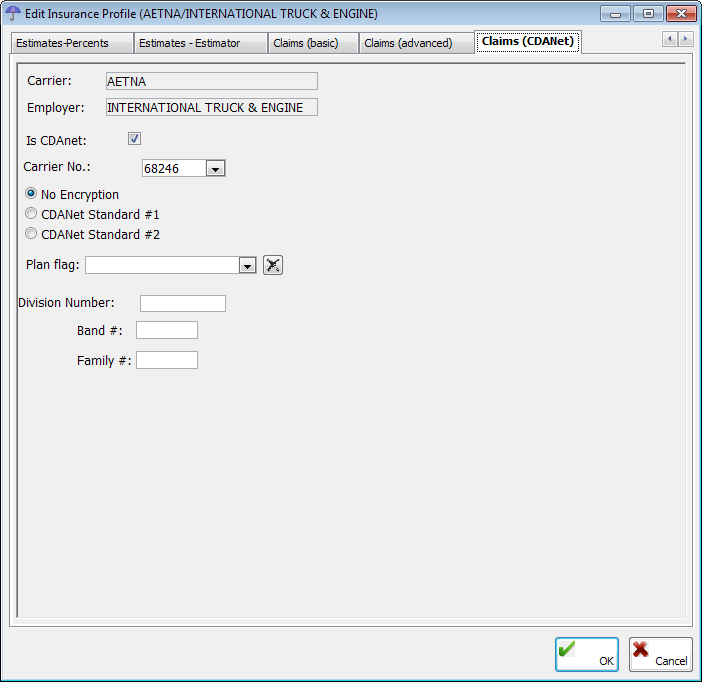
Task: Click into the Family # field
Action: pyautogui.click(x=167, y=360)
